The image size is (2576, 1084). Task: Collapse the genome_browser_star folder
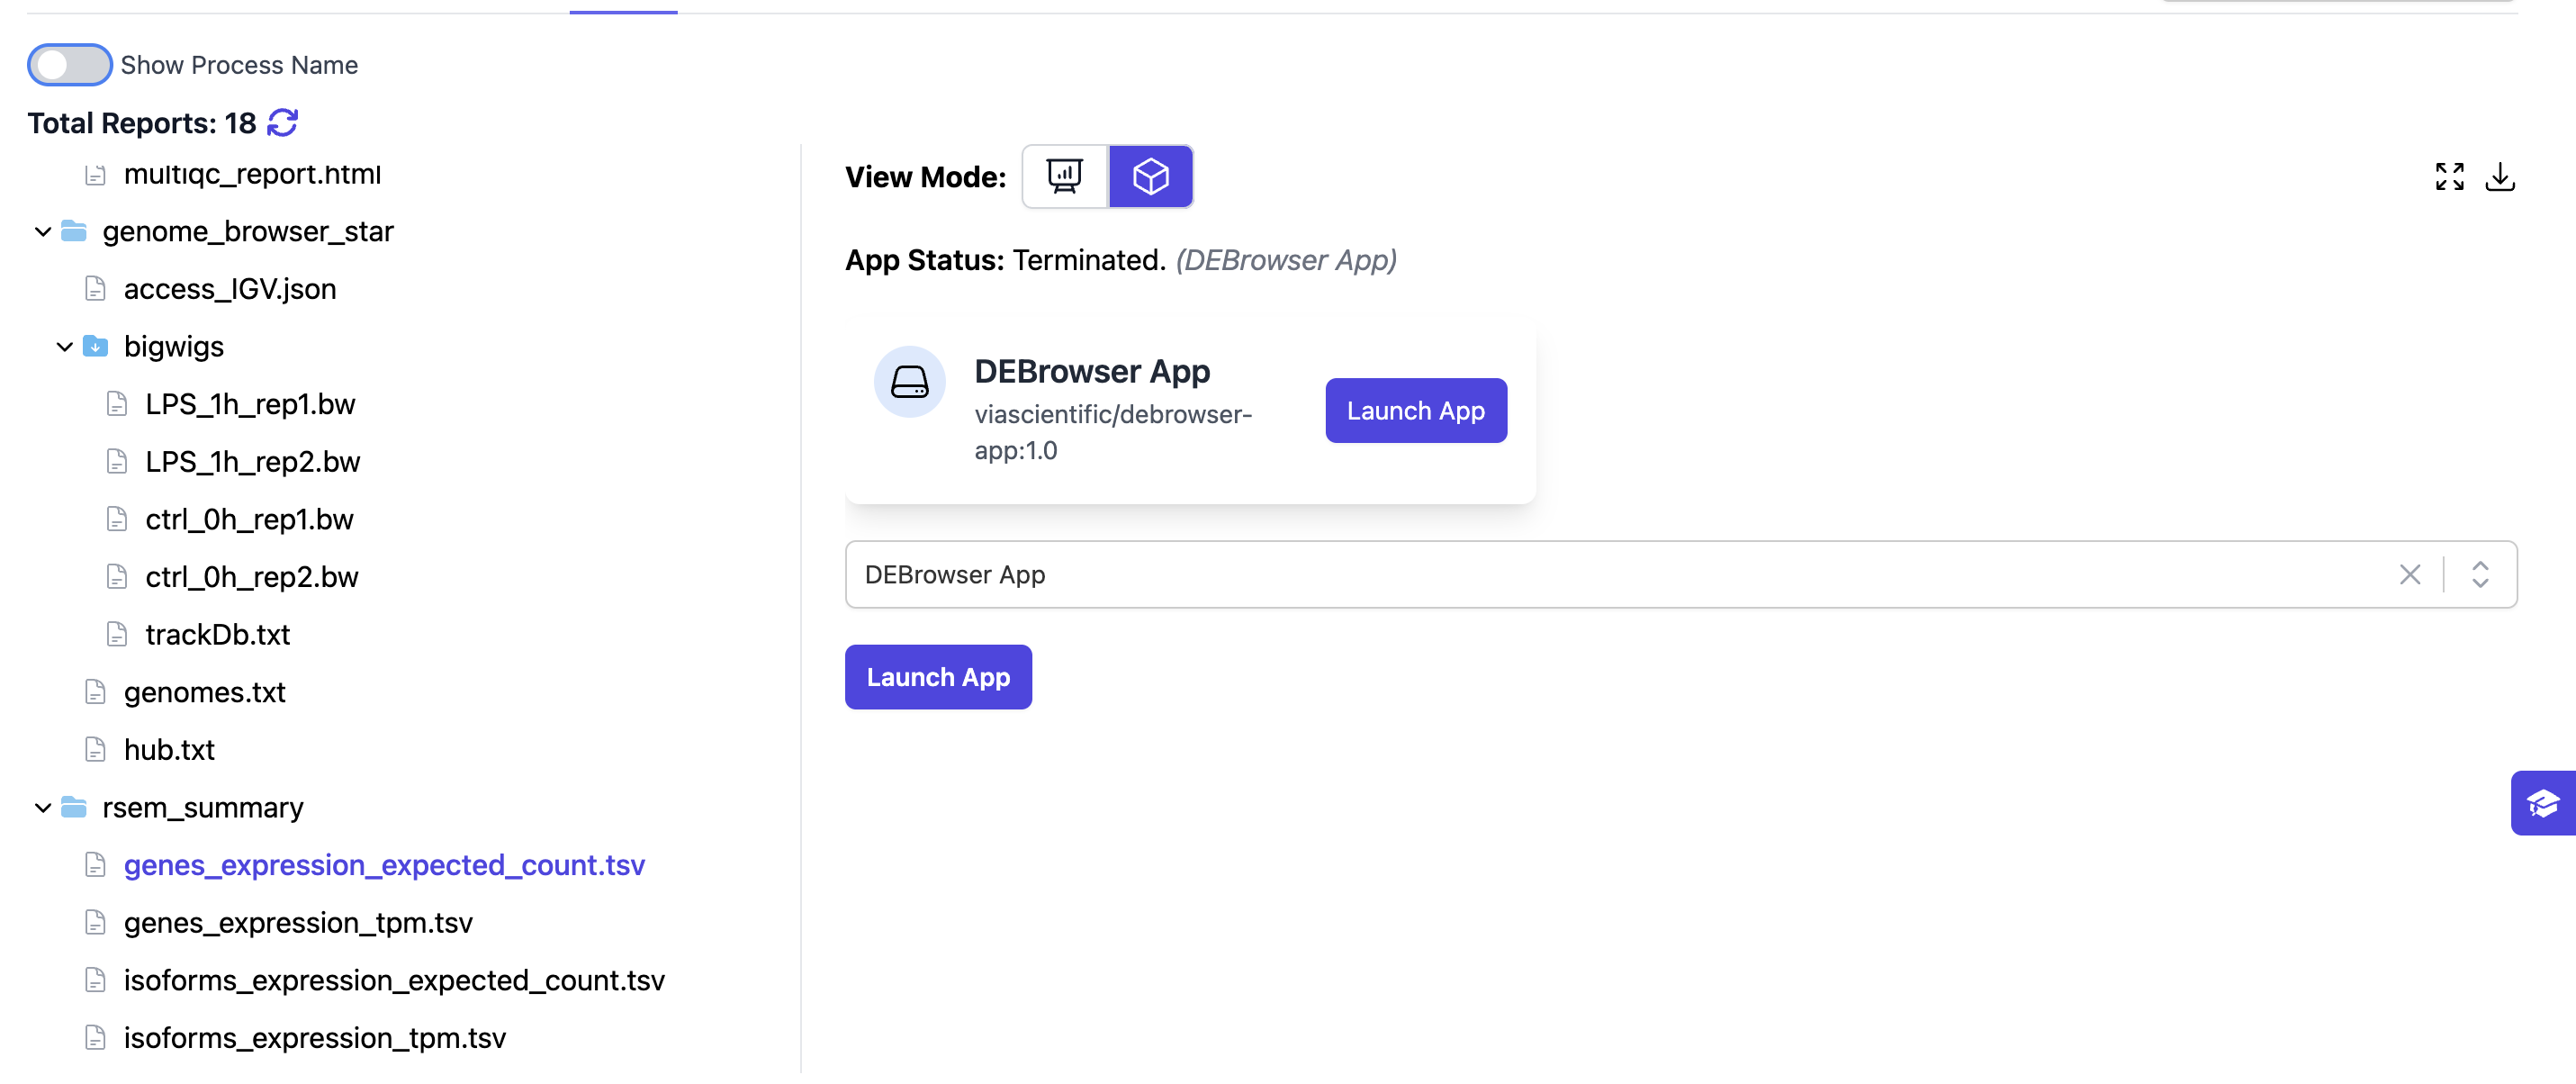pyautogui.click(x=43, y=232)
